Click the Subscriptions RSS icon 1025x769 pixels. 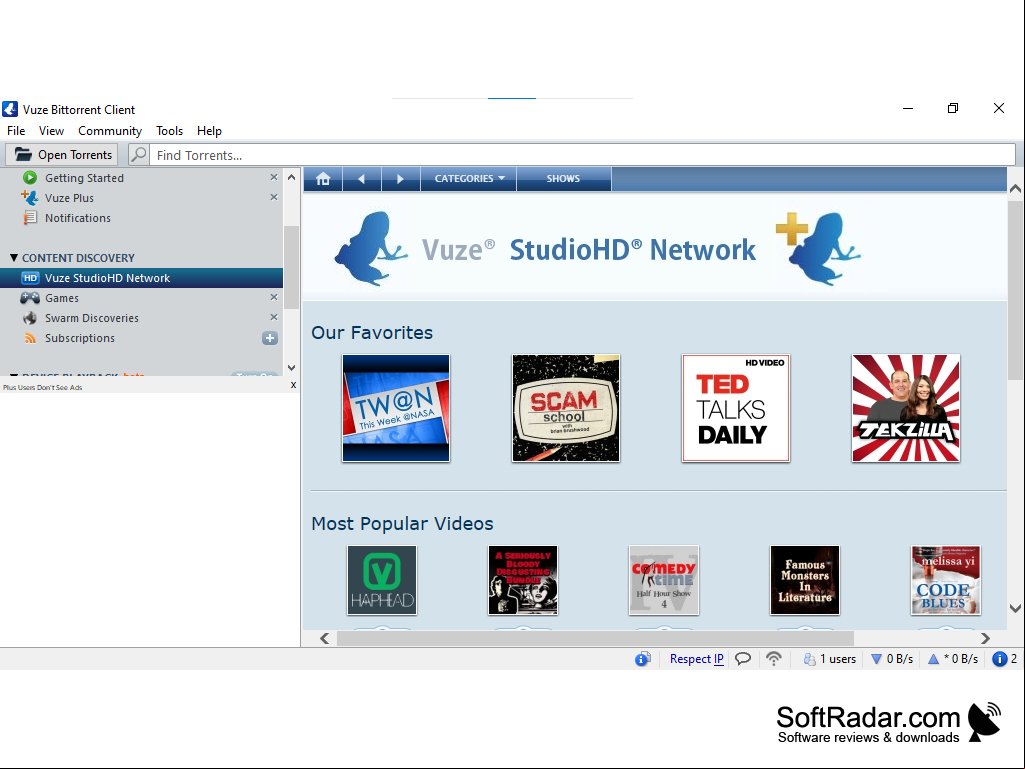coord(30,338)
